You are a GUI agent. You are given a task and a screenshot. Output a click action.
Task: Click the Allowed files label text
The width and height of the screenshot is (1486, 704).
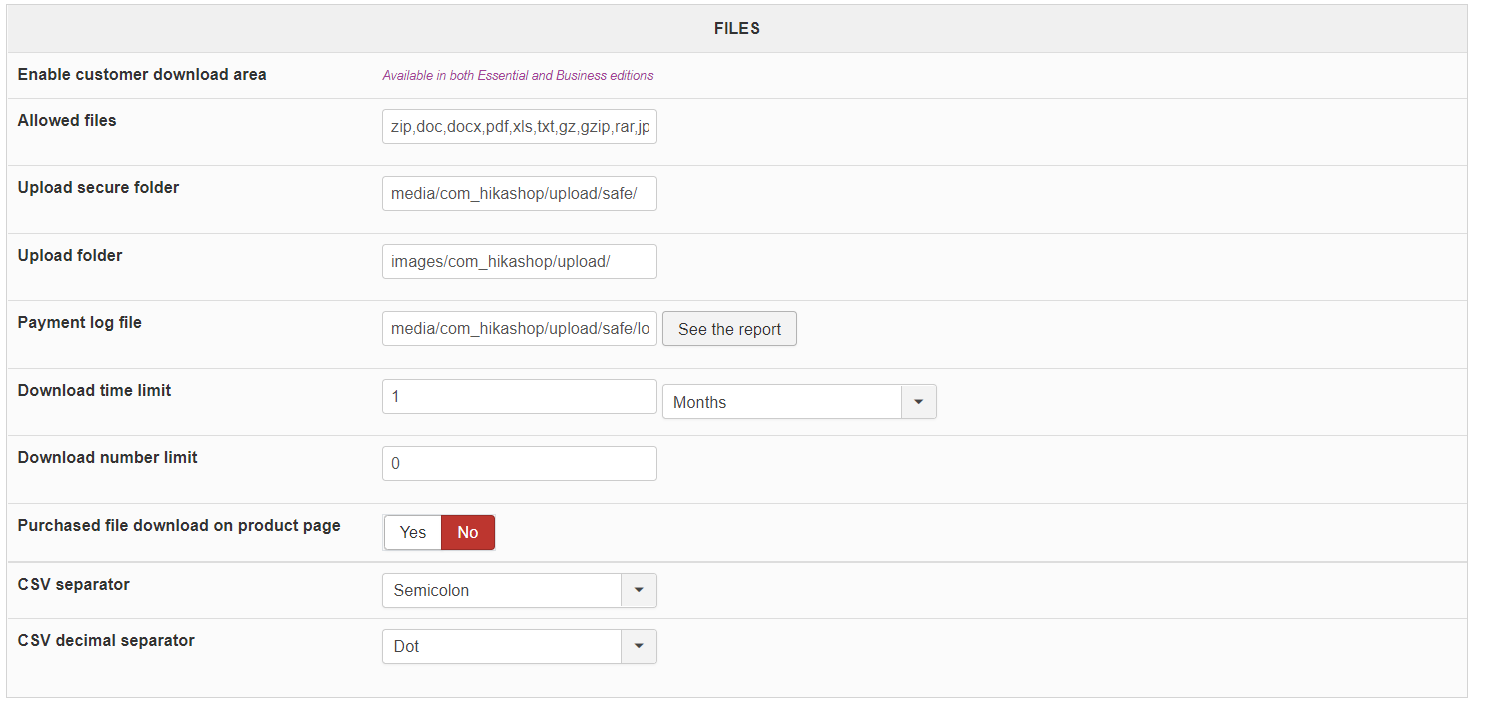click(x=67, y=121)
